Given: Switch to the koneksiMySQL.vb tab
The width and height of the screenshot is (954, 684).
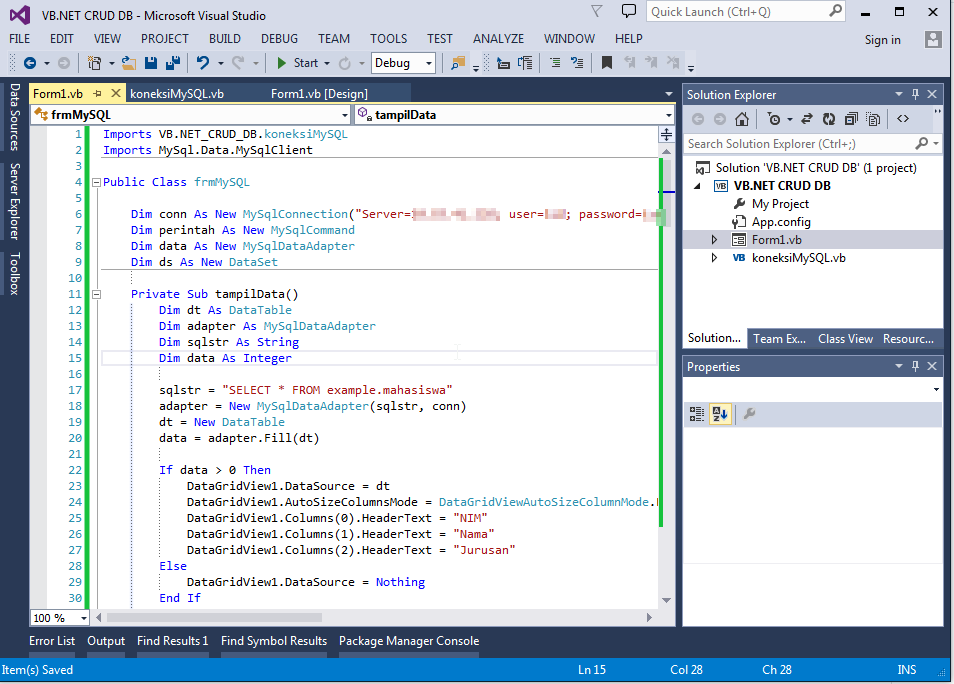Looking at the screenshot, I should (x=177, y=94).
